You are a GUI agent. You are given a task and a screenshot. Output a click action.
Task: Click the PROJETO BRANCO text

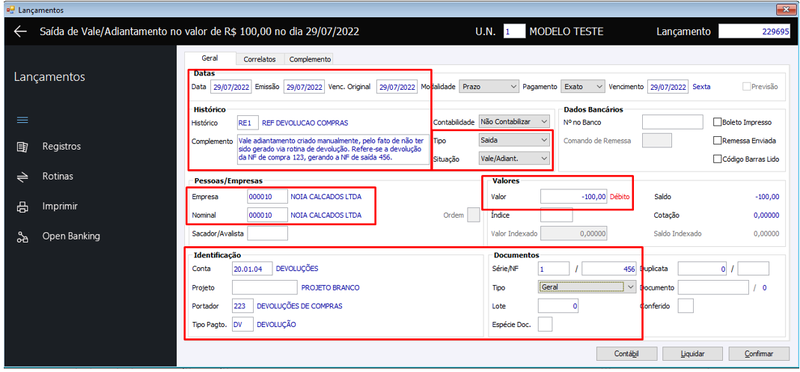(x=330, y=287)
